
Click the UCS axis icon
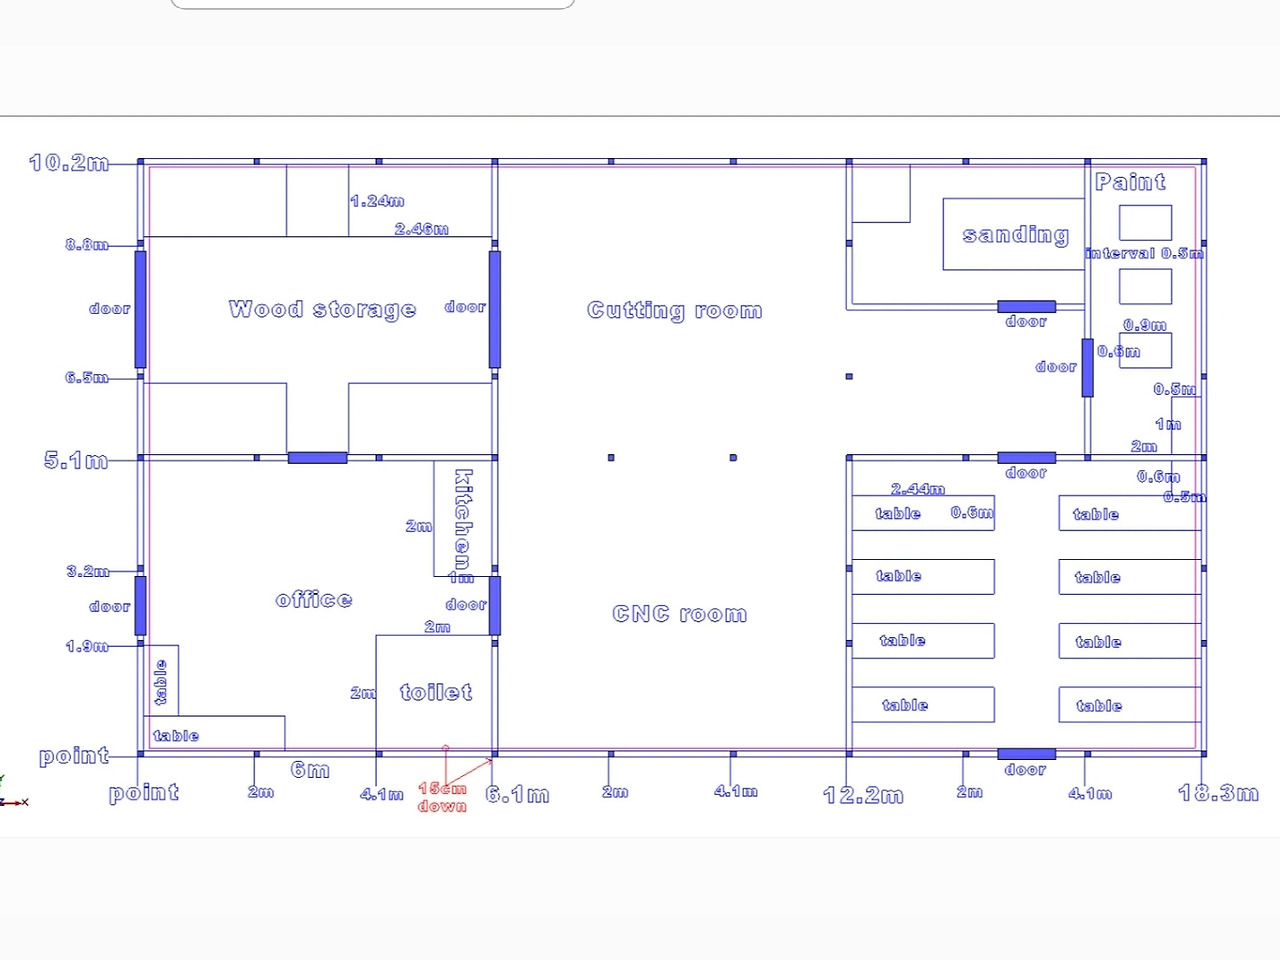(12, 794)
